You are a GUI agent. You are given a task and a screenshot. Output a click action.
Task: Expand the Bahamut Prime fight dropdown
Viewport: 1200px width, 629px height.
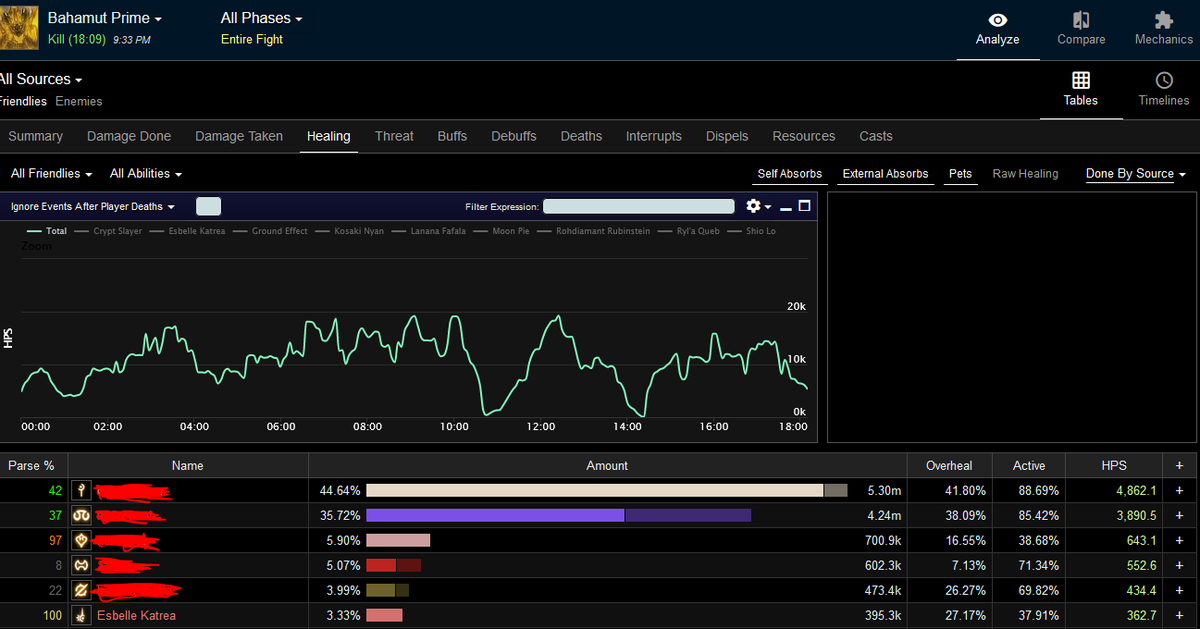click(105, 18)
